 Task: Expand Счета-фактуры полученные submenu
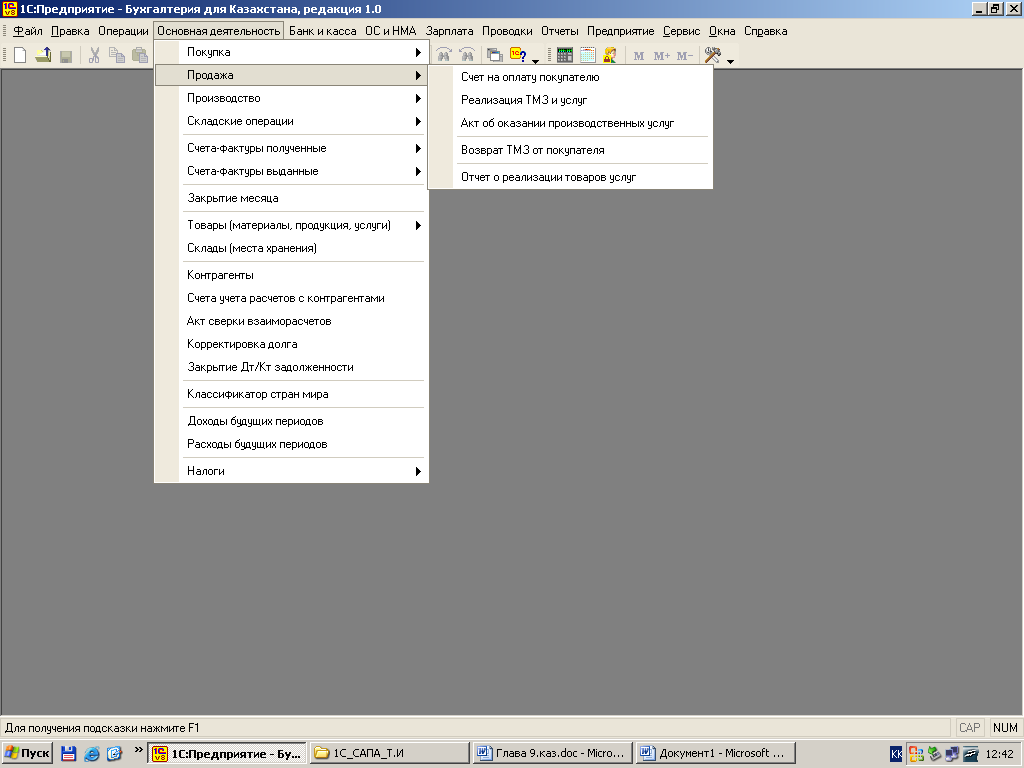click(x=291, y=148)
